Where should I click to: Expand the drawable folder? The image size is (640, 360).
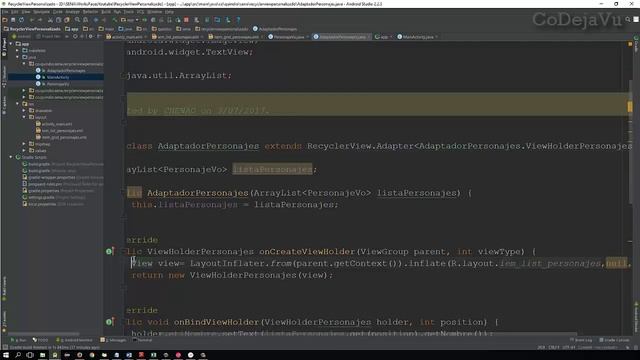(x=24, y=111)
